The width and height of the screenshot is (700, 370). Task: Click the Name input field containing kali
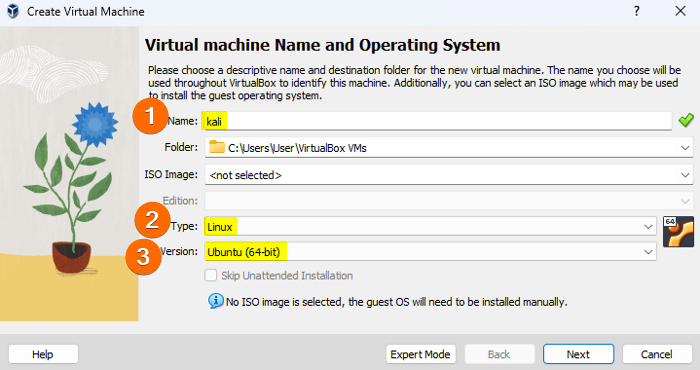tap(438, 121)
